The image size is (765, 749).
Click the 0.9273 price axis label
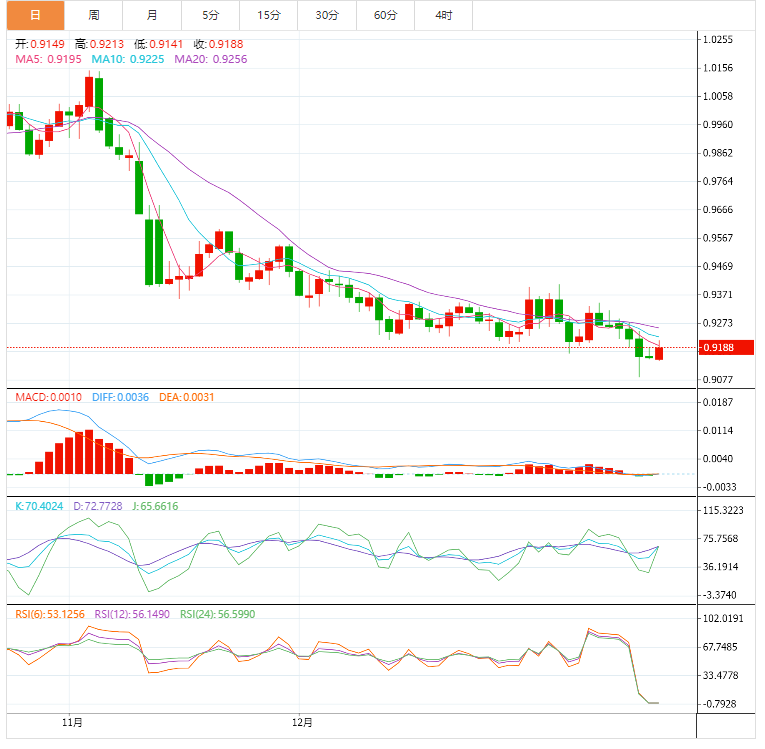(718, 323)
